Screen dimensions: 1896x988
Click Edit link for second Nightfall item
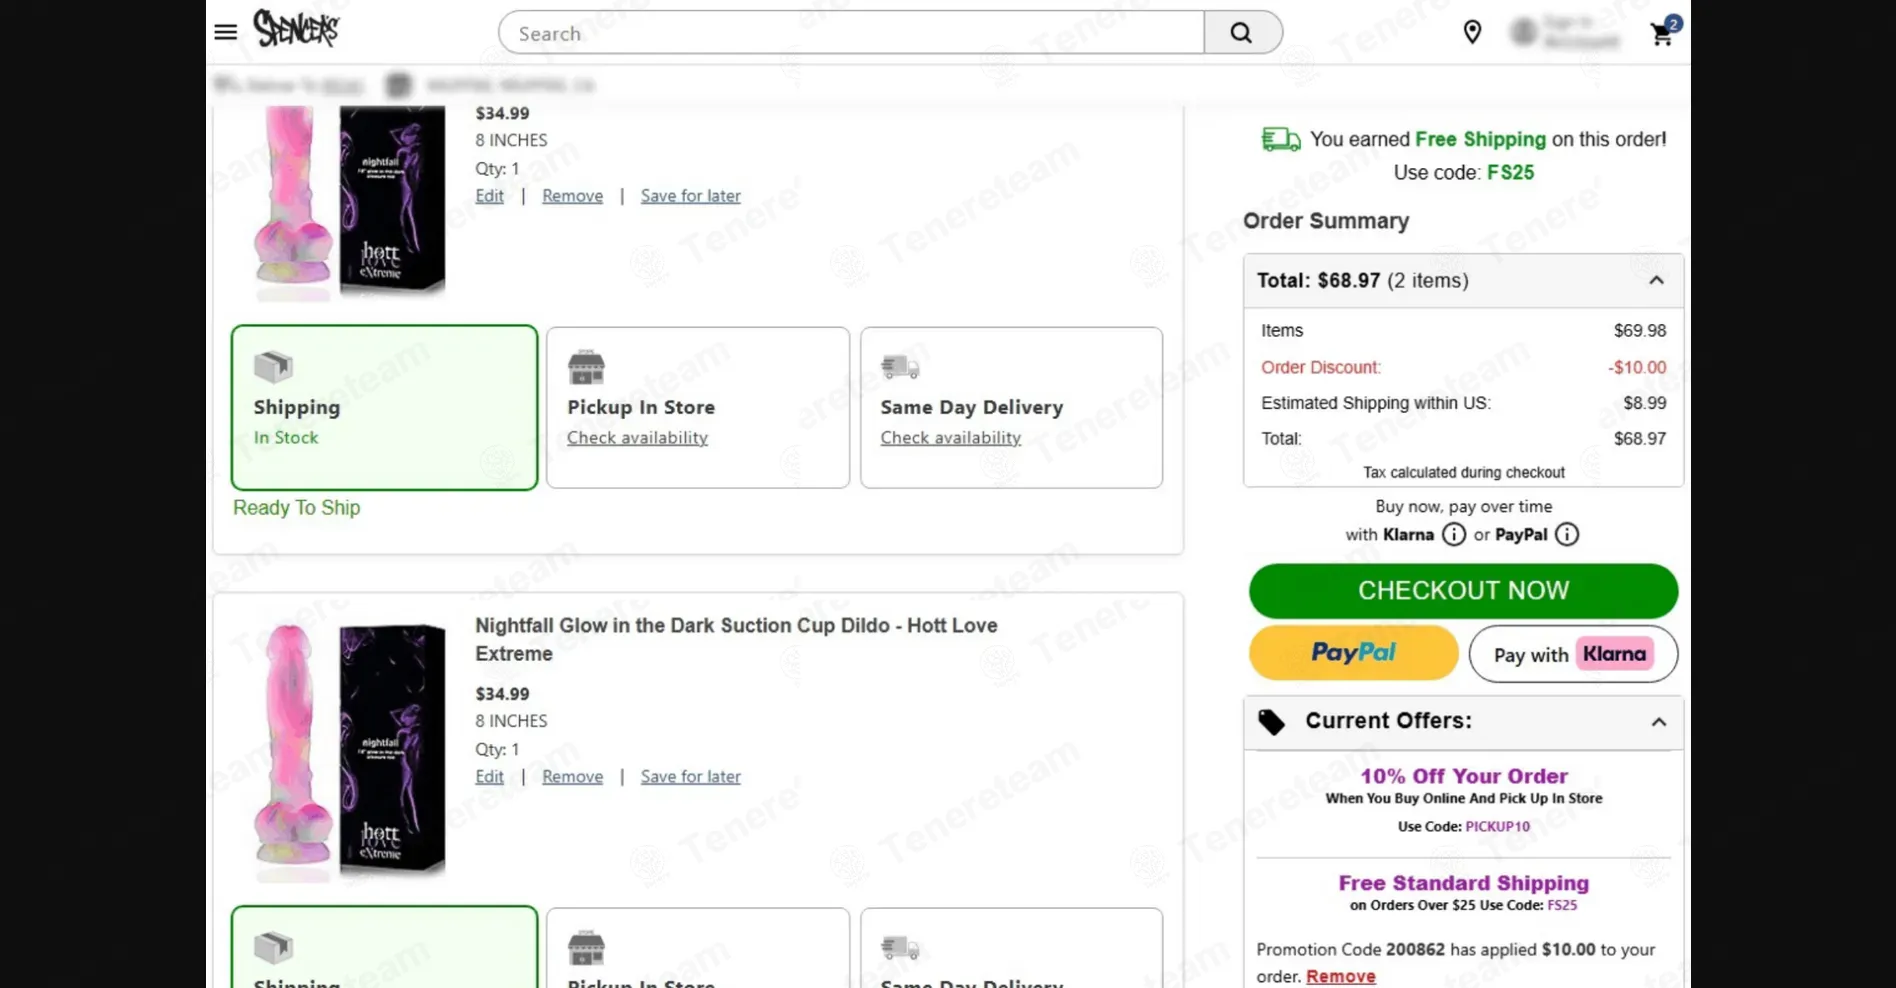tap(489, 777)
